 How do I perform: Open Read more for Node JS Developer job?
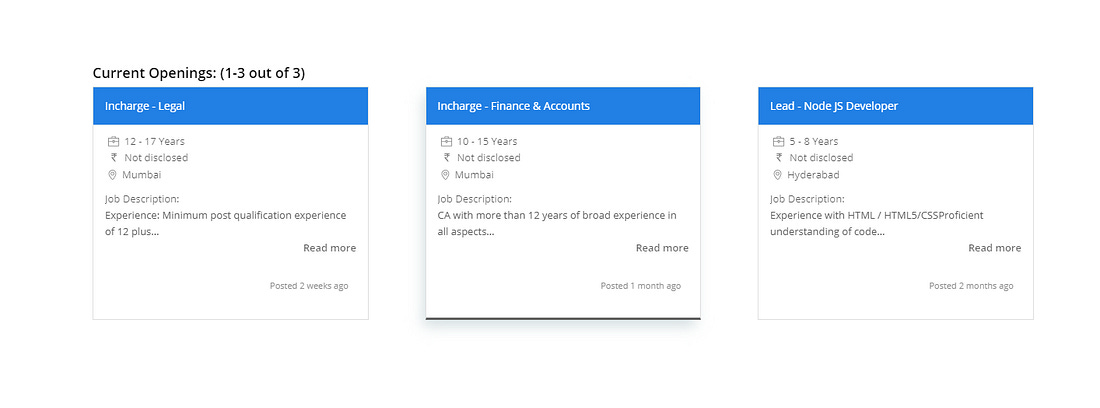click(x=995, y=248)
